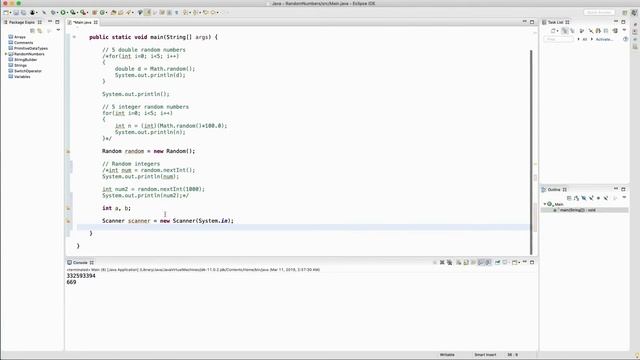
Task: Click Clear Console icon
Action: 459,262
